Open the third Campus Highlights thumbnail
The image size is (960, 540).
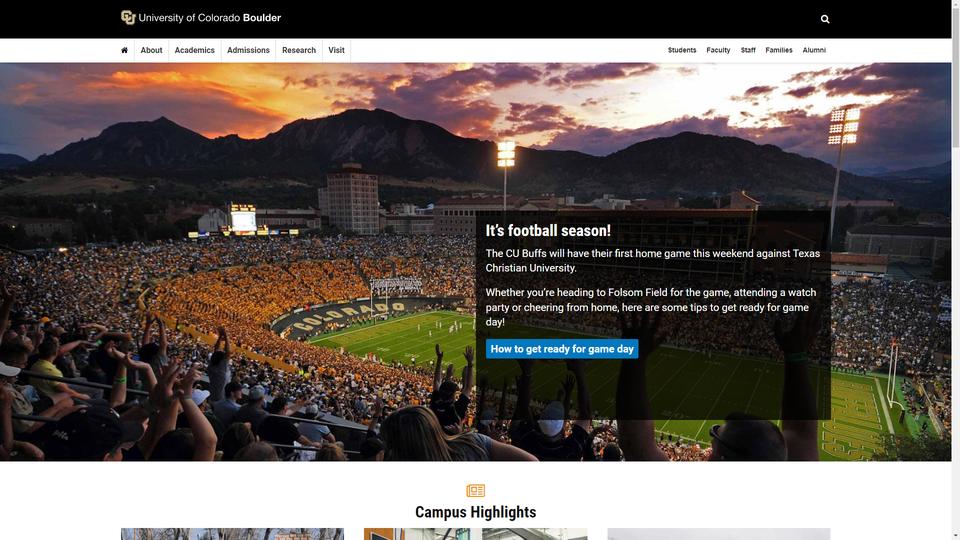click(x=719, y=534)
